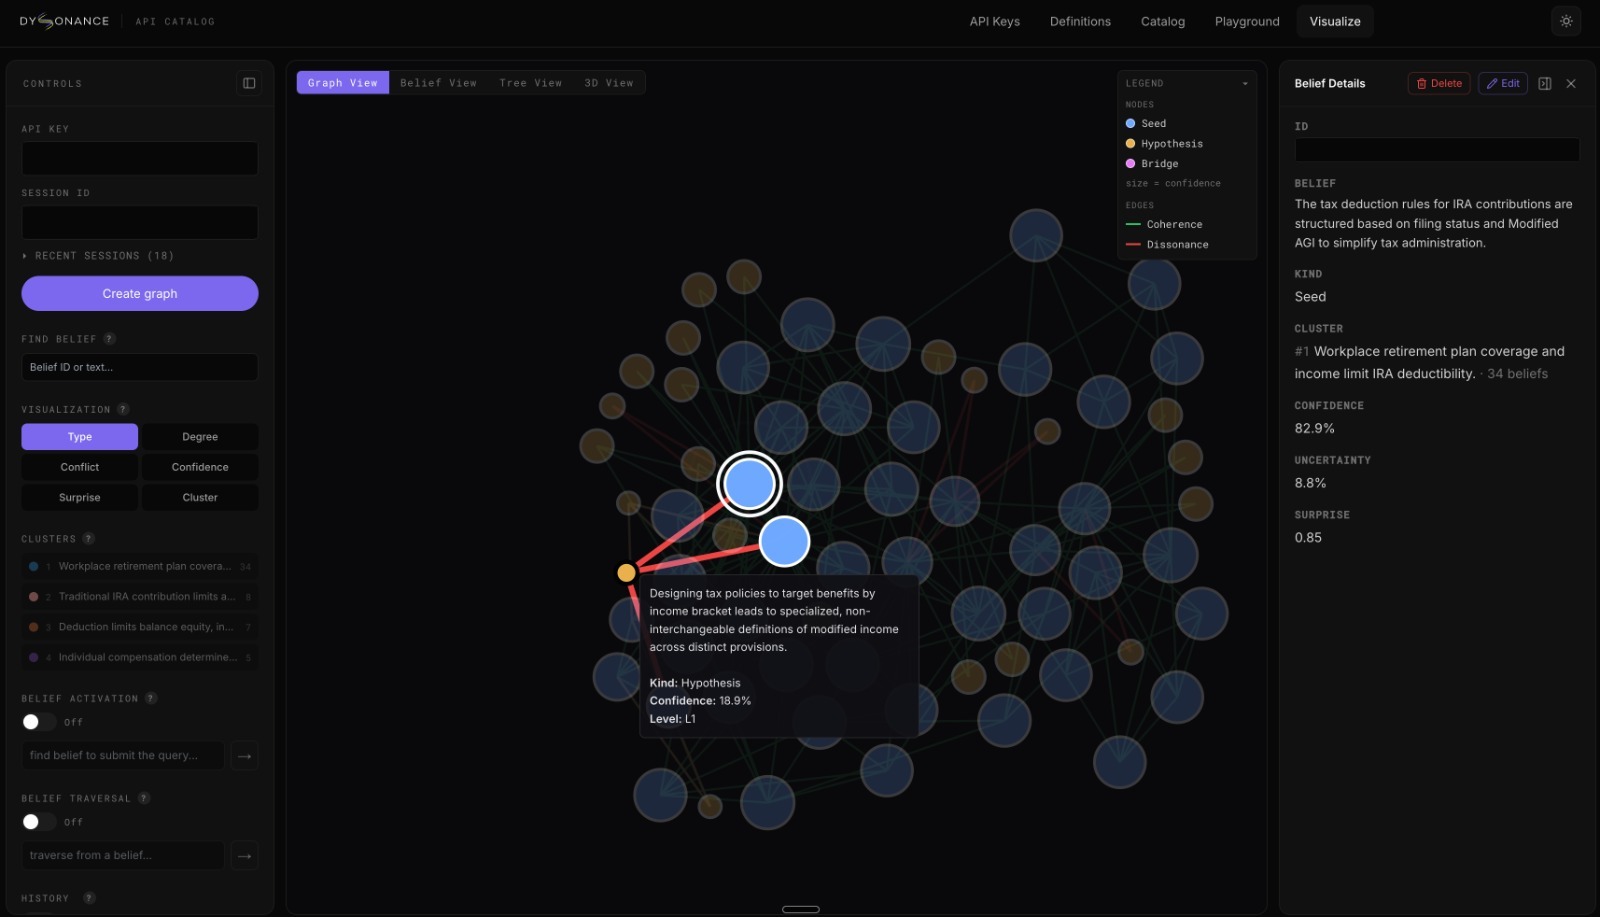Dock the Belief Details panel icon
Viewport: 1600px width, 917px height.
pyautogui.click(x=1545, y=83)
